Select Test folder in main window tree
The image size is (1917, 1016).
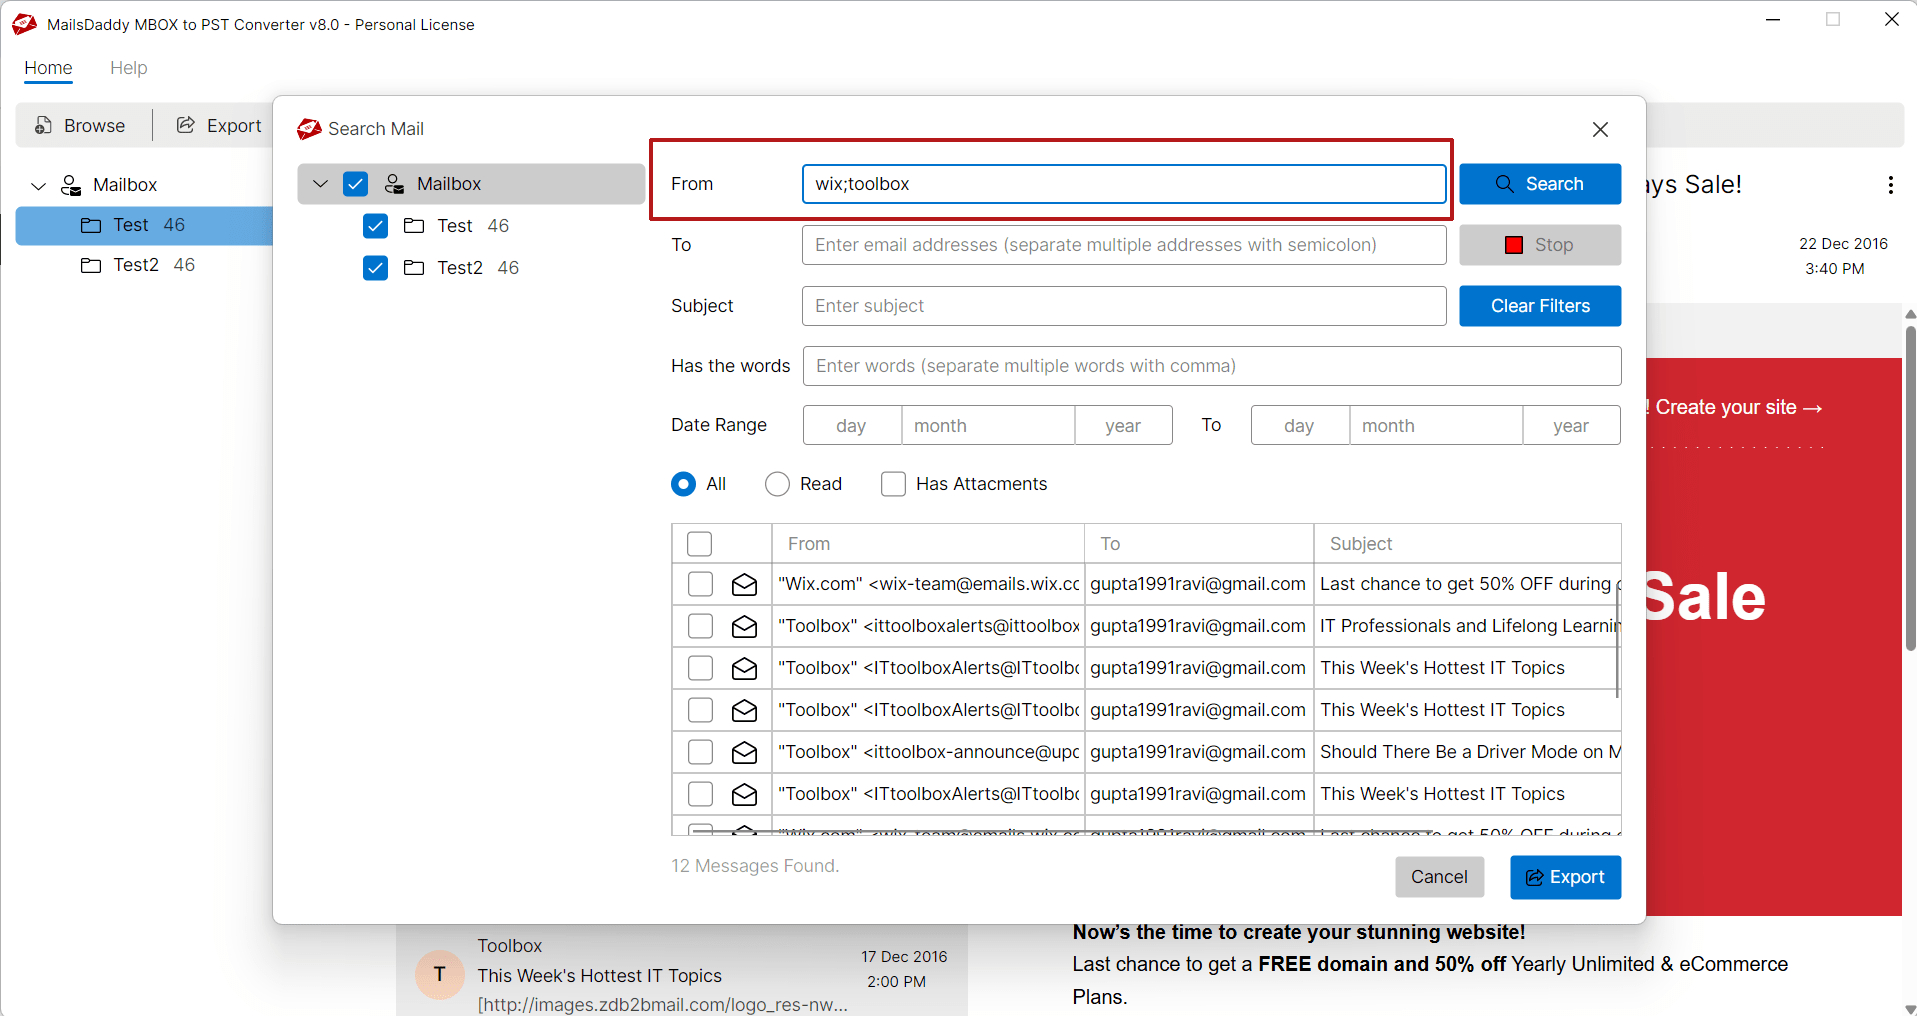(144, 225)
